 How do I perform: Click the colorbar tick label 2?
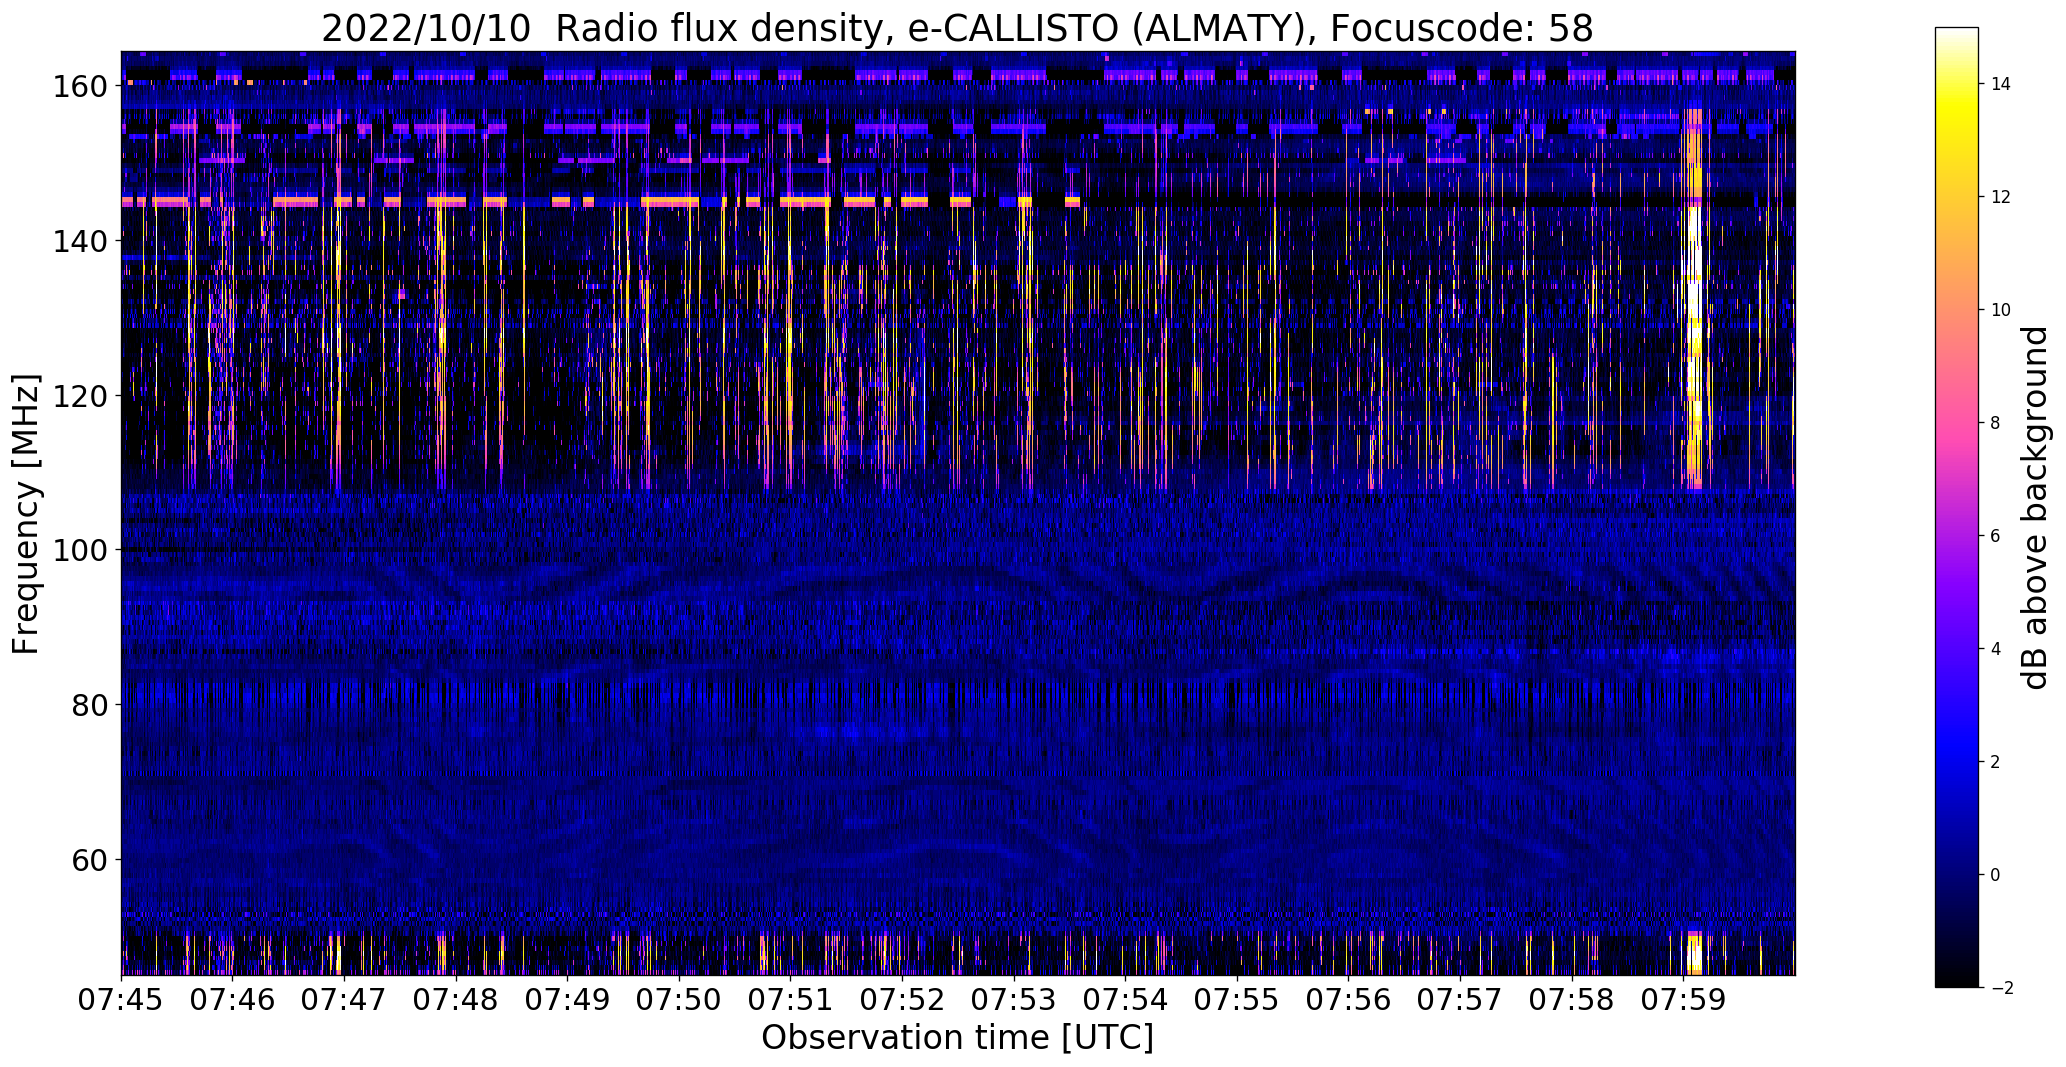[x=1996, y=762]
